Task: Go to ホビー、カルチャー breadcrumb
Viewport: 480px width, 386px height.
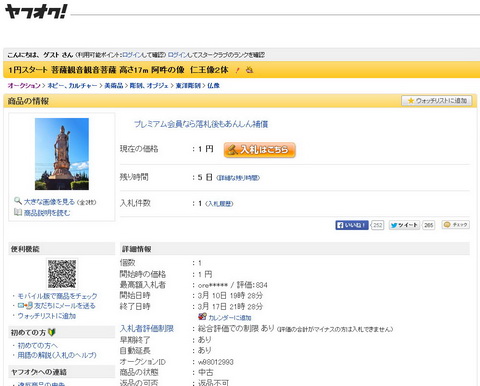Action: (72, 85)
